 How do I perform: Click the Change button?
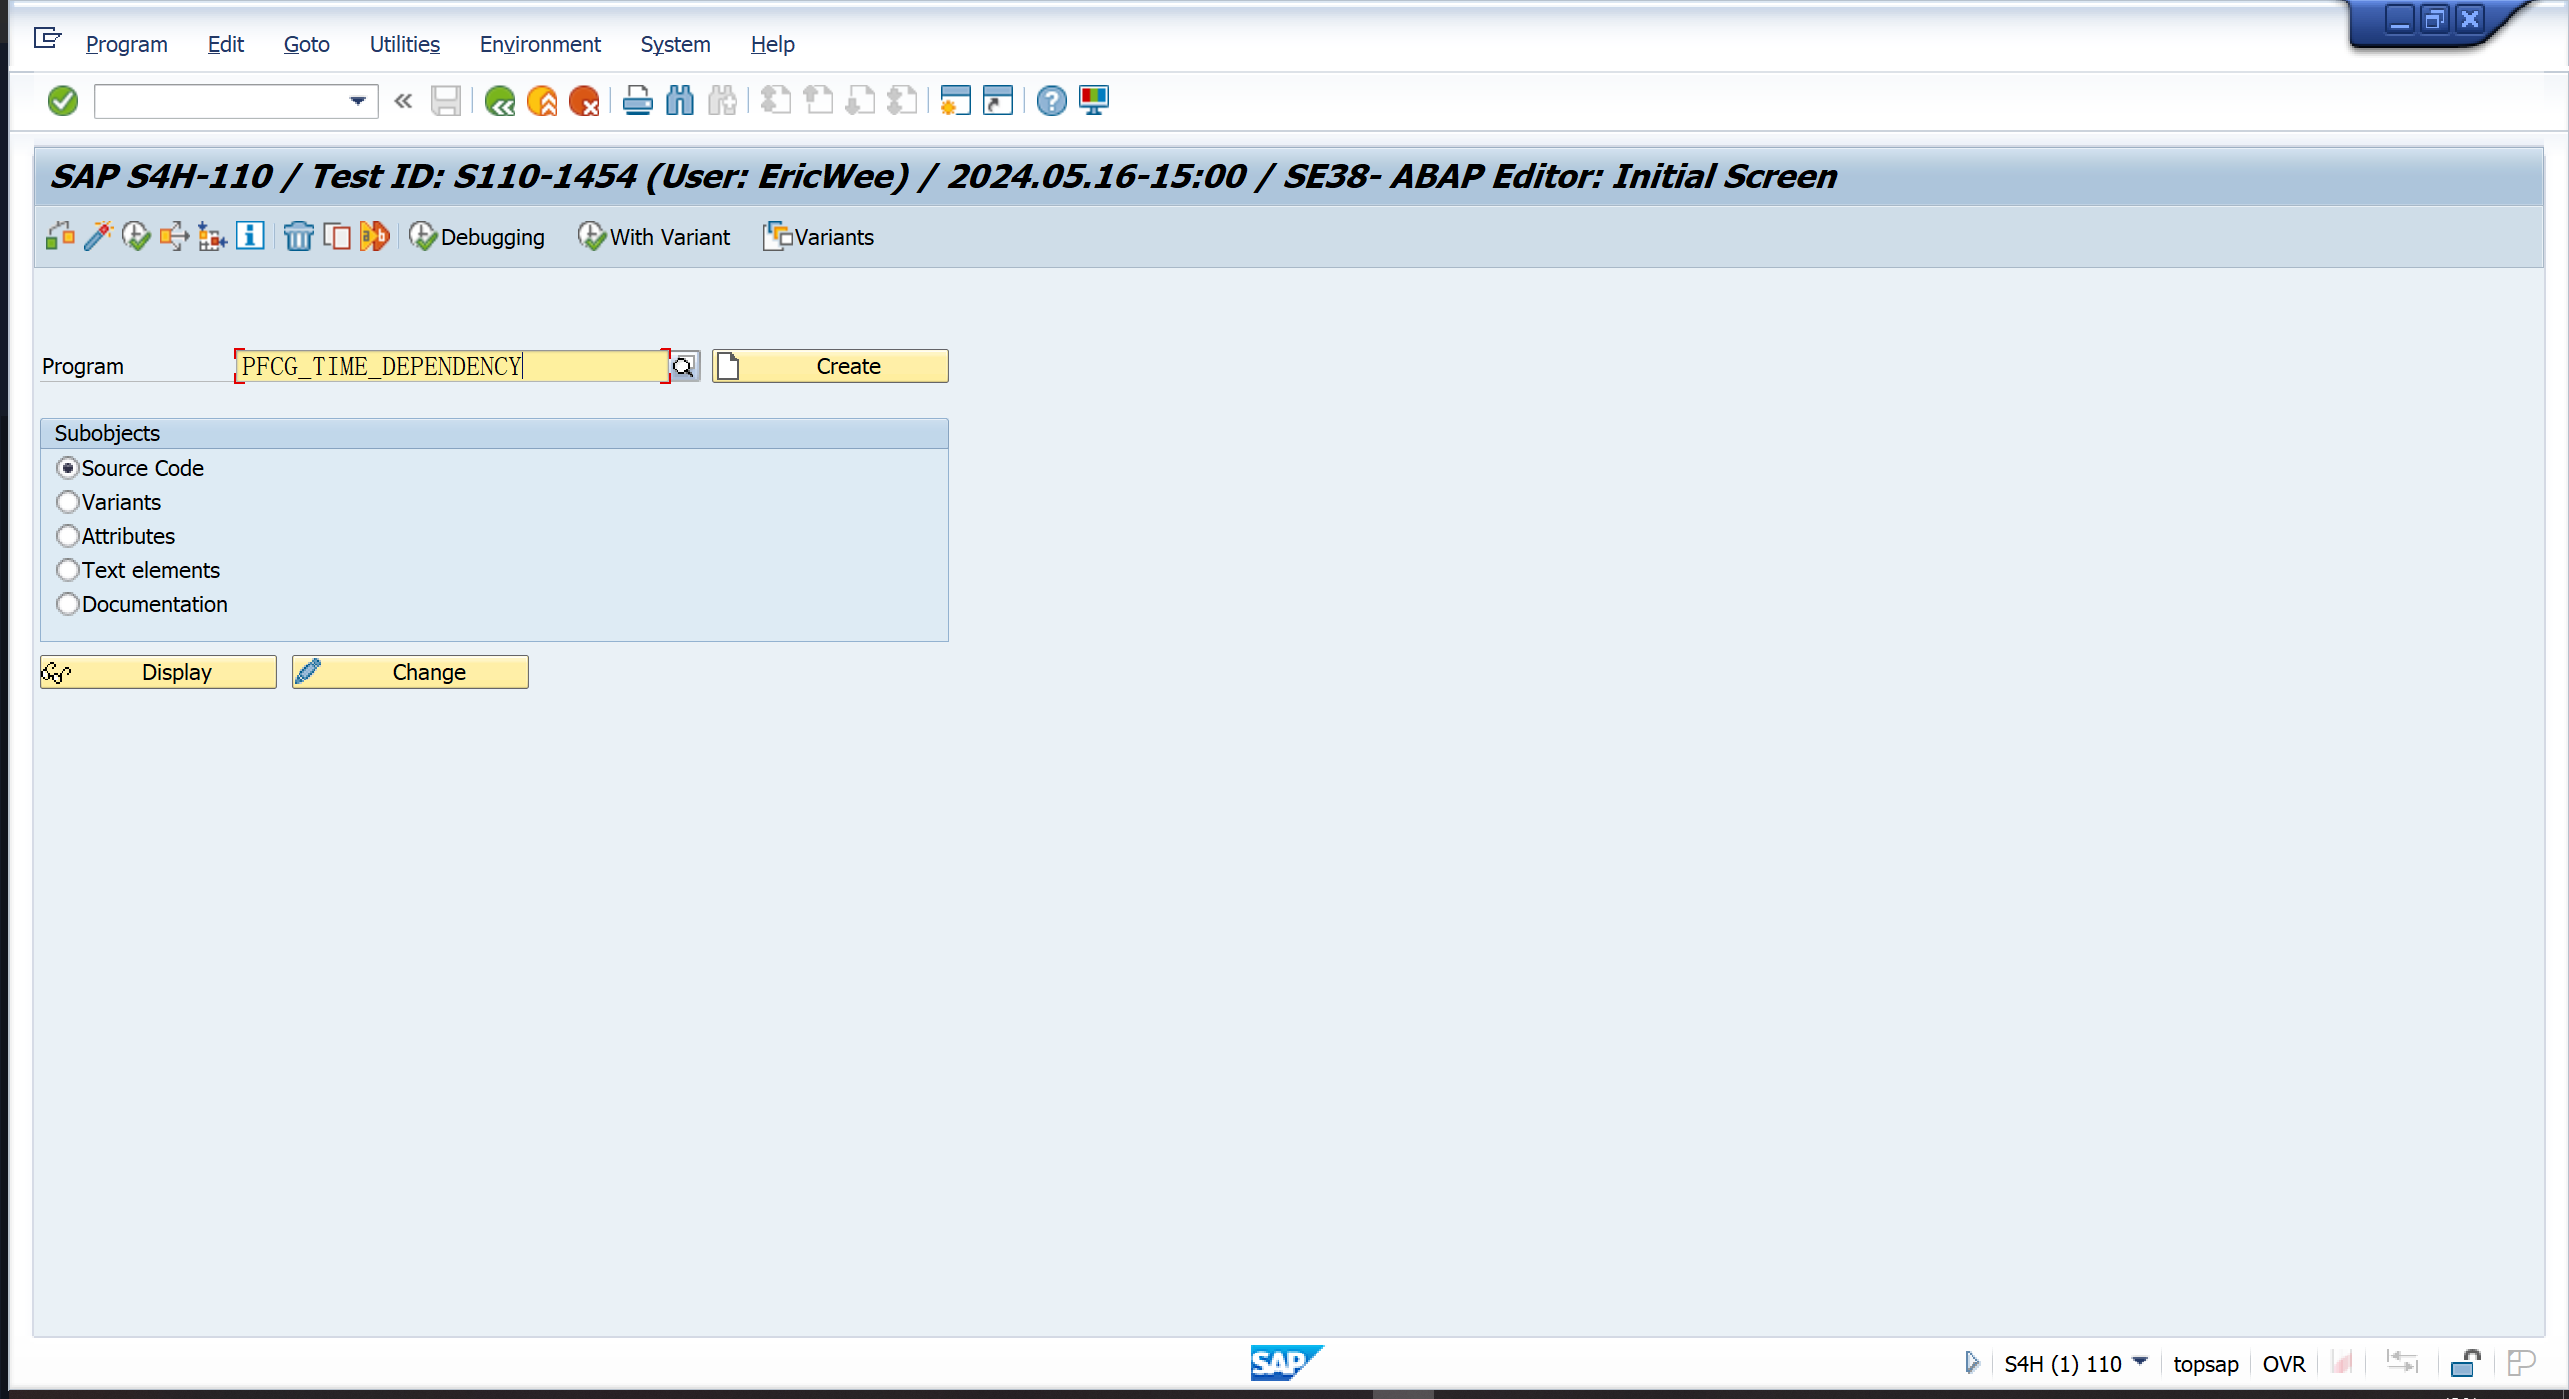point(410,672)
